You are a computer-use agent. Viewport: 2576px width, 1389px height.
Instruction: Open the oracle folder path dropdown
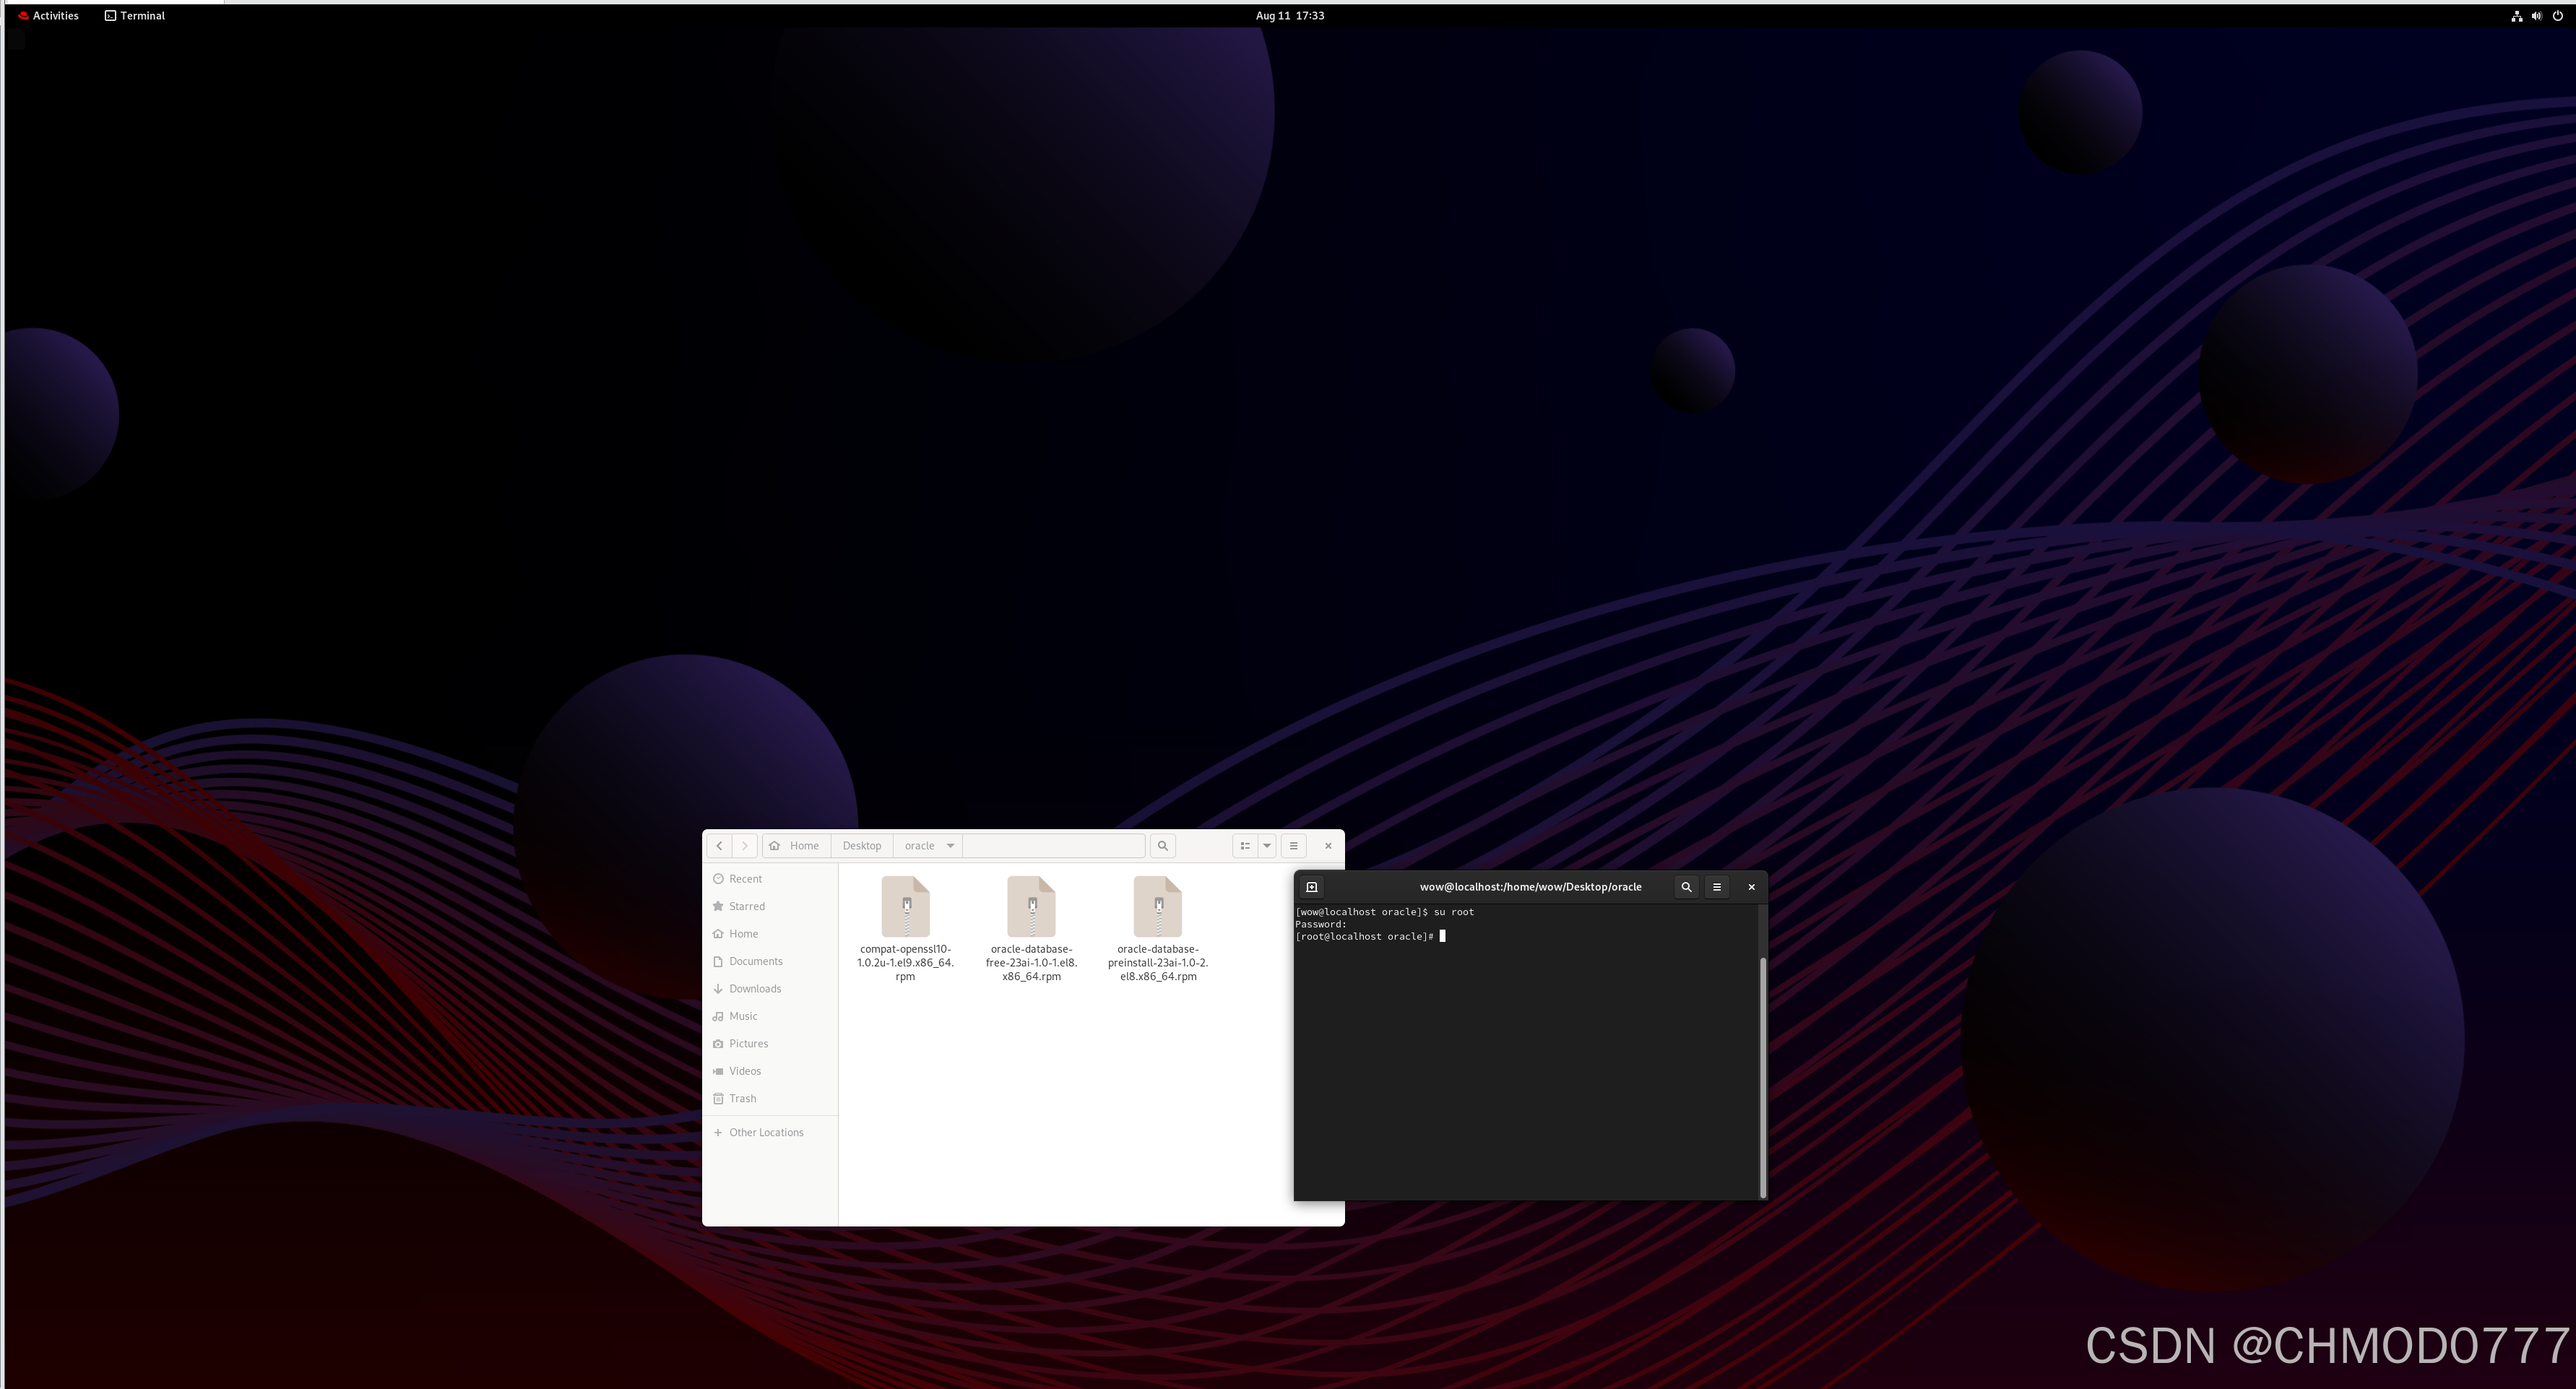point(950,846)
